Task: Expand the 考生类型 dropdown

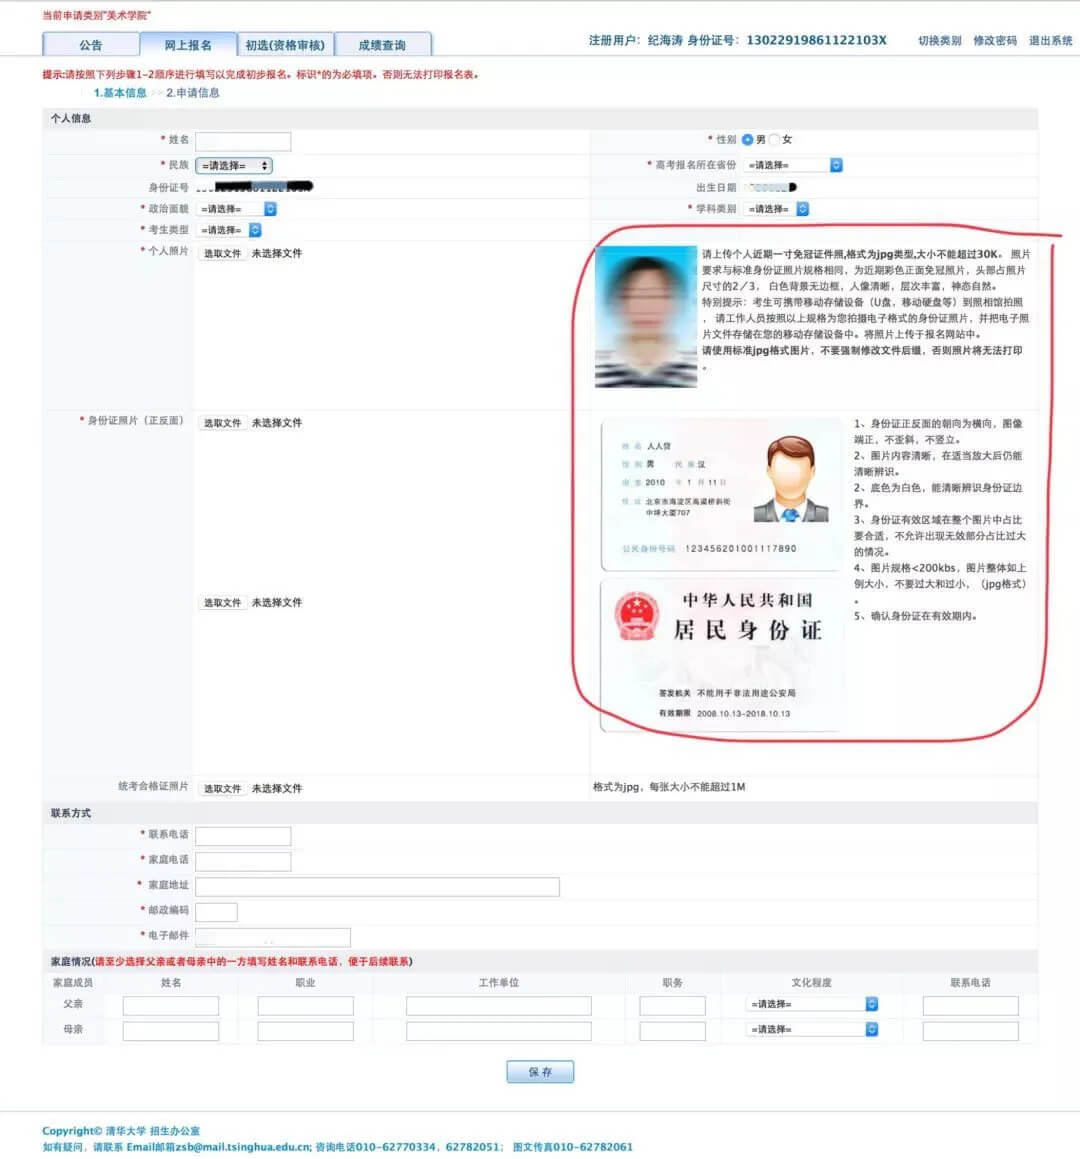Action: (x=229, y=230)
